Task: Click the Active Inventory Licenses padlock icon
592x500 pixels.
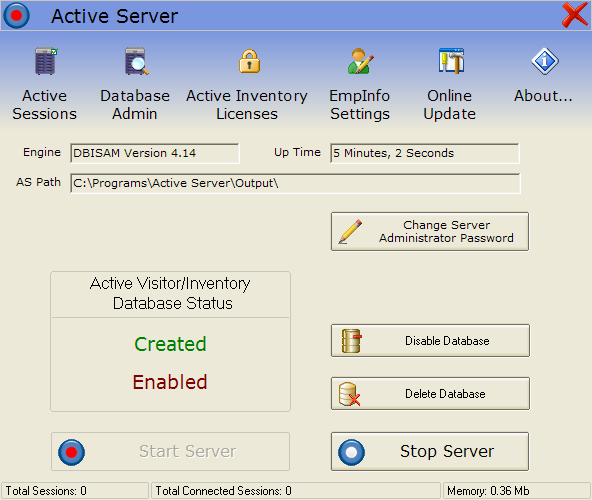Action: (249, 61)
